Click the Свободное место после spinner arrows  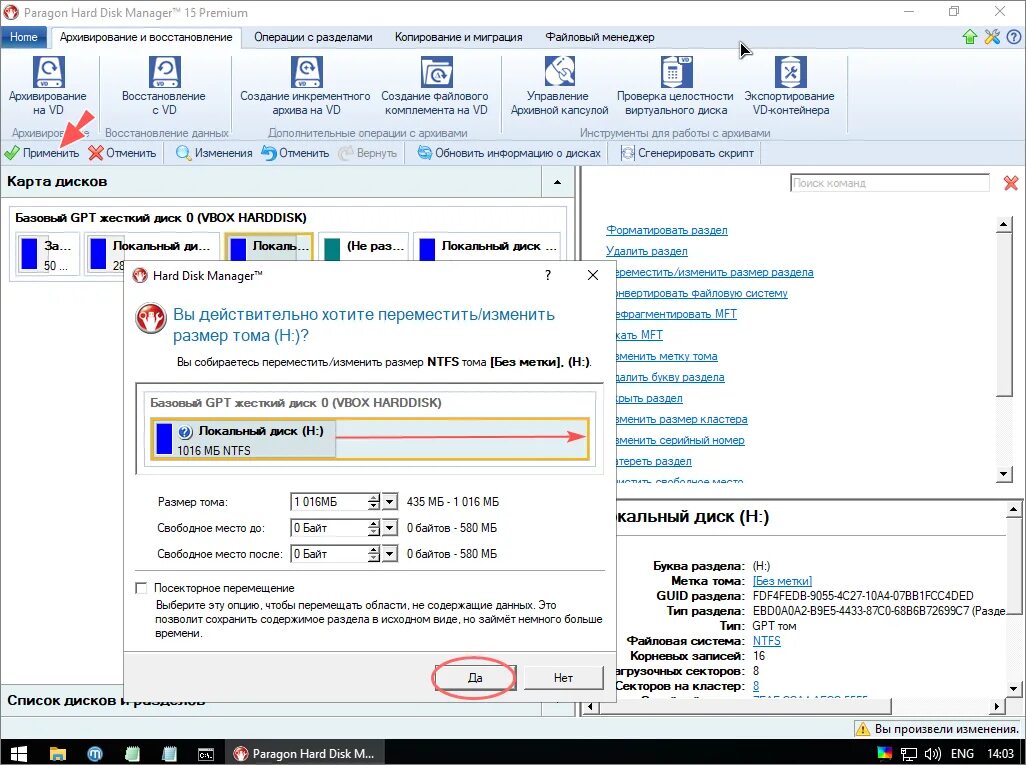point(374,554)
